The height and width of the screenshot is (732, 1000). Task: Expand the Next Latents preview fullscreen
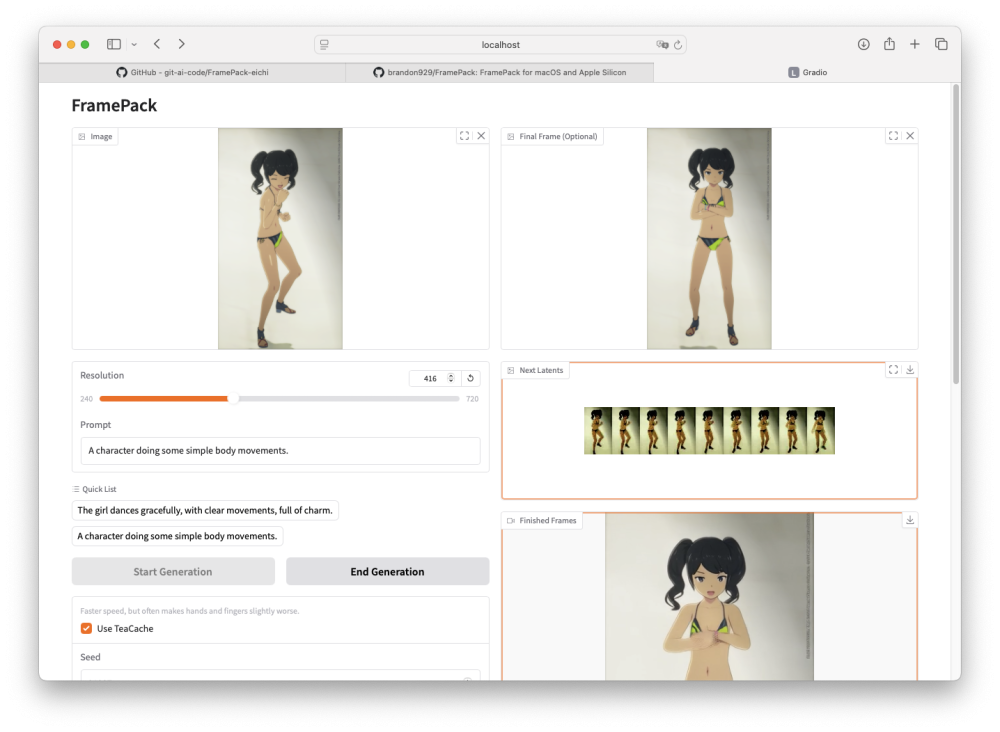click(893, 370)
